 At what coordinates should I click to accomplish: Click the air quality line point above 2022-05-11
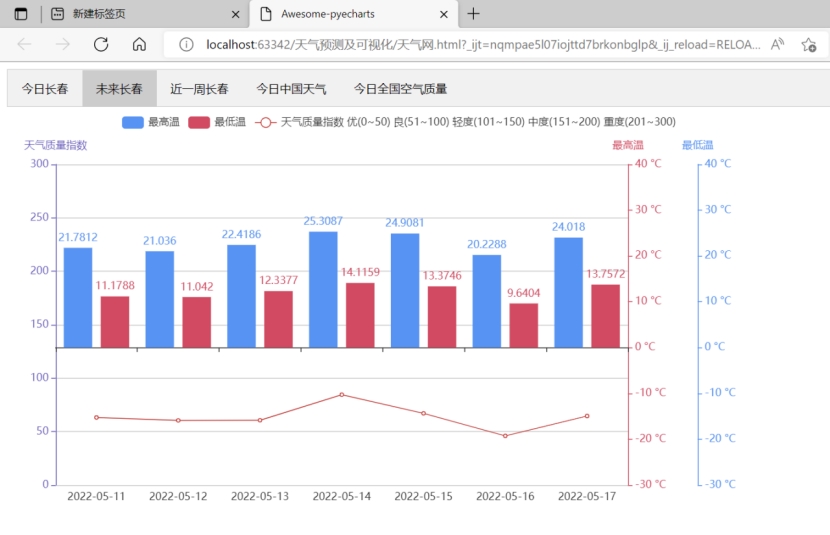[96, 418]
